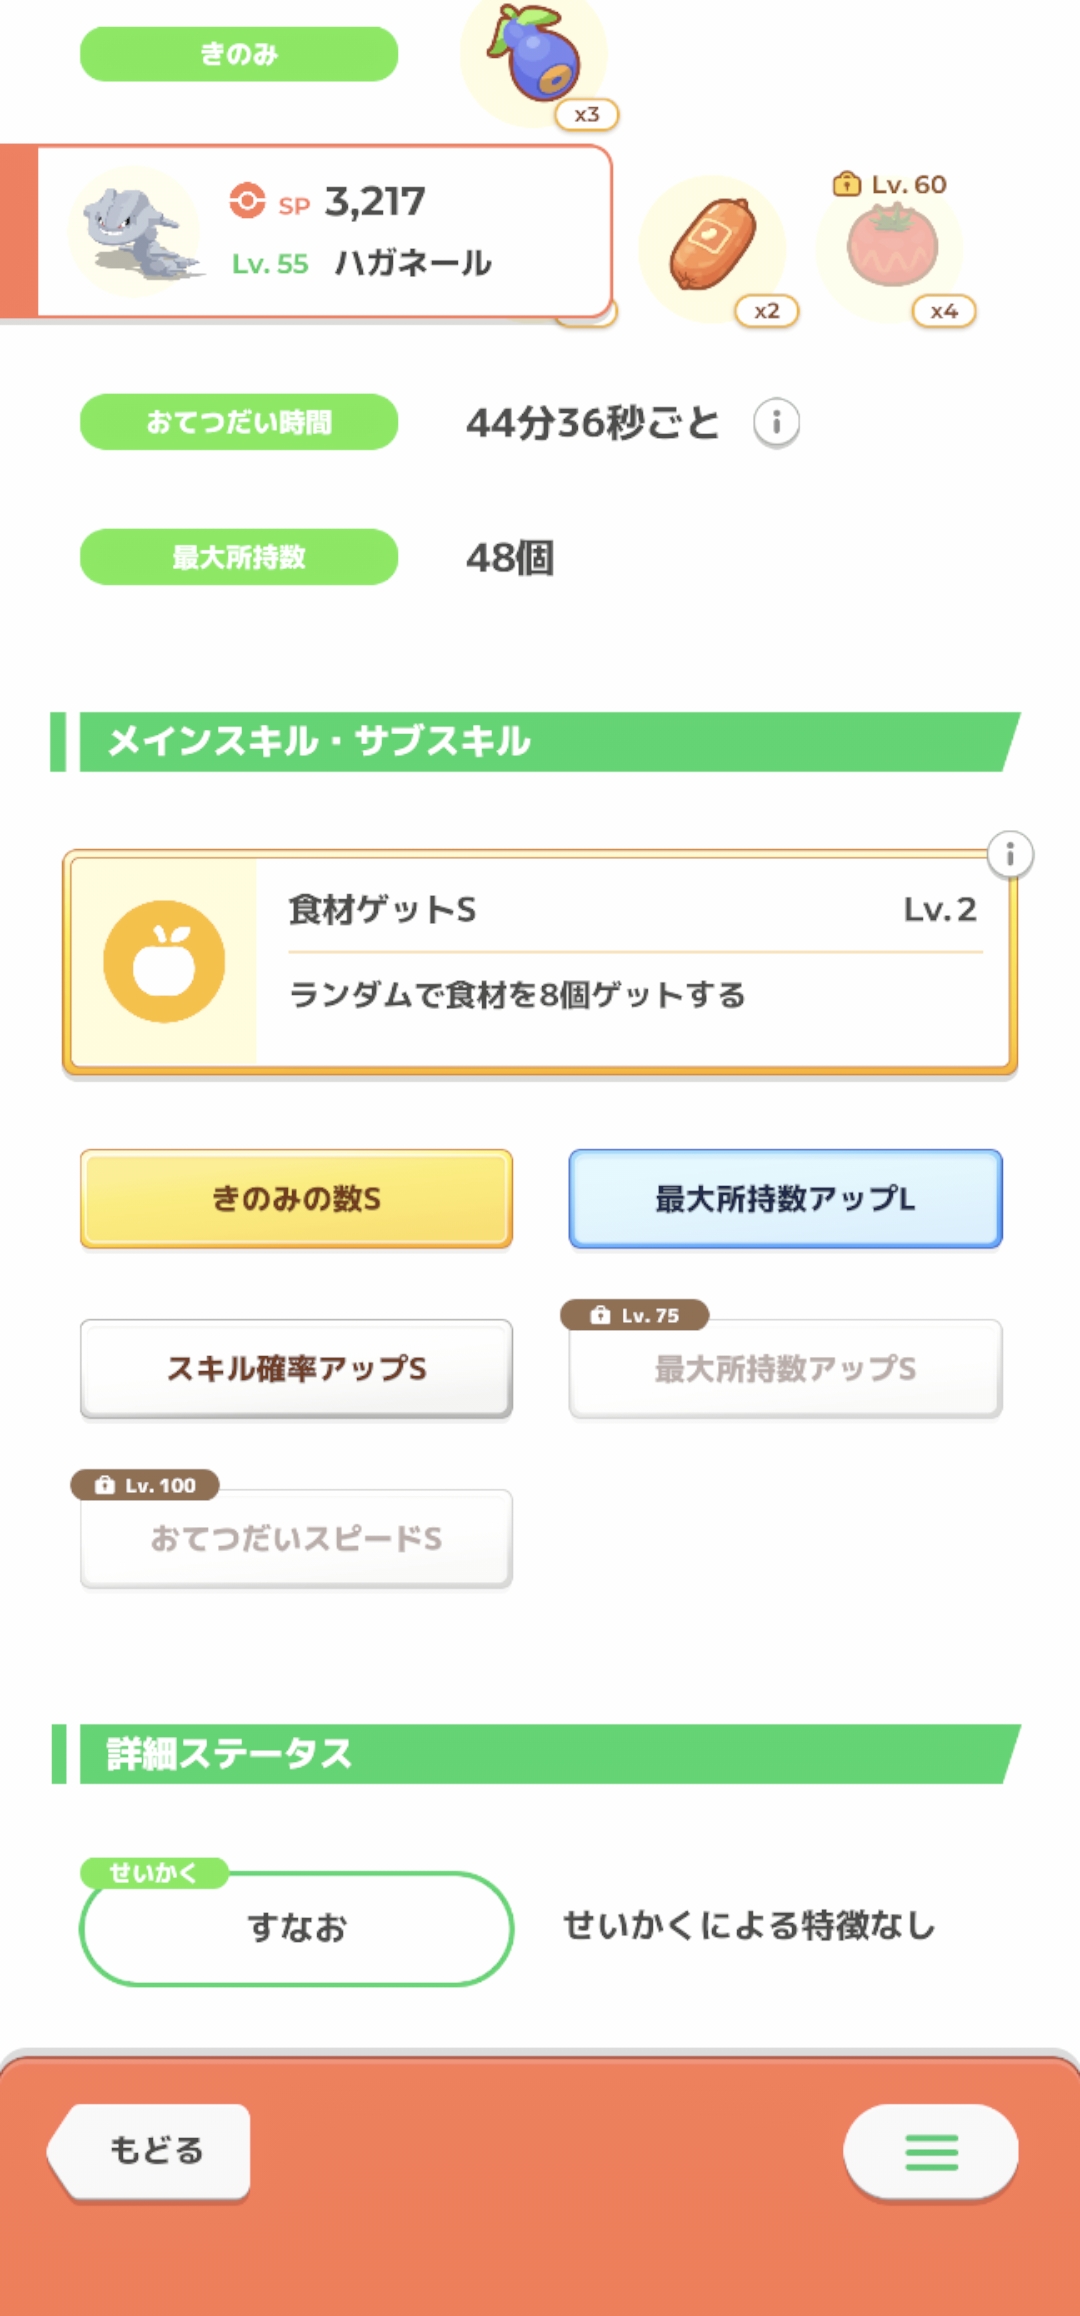Tap the 最大所持数 green label

pyautogui.click(x=239, y=557)
